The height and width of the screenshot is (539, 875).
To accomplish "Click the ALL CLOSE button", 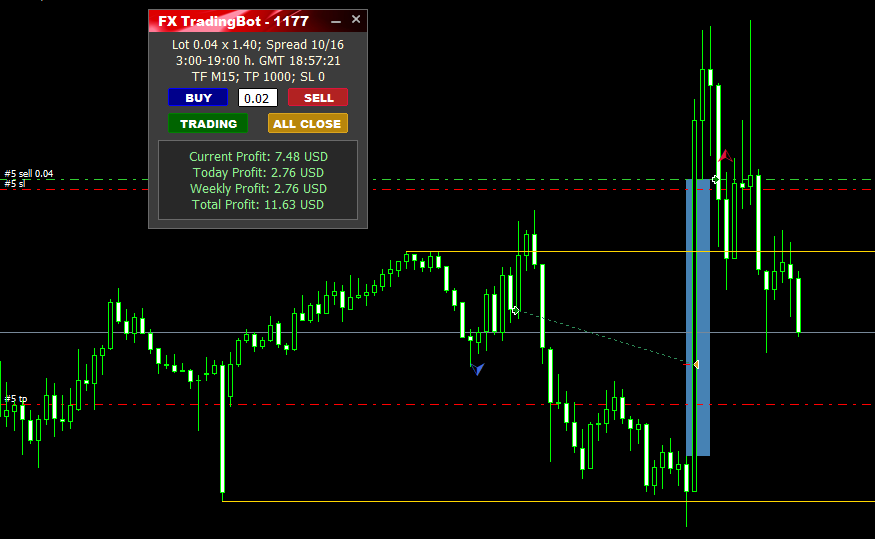I will click(x=307, y=123).
